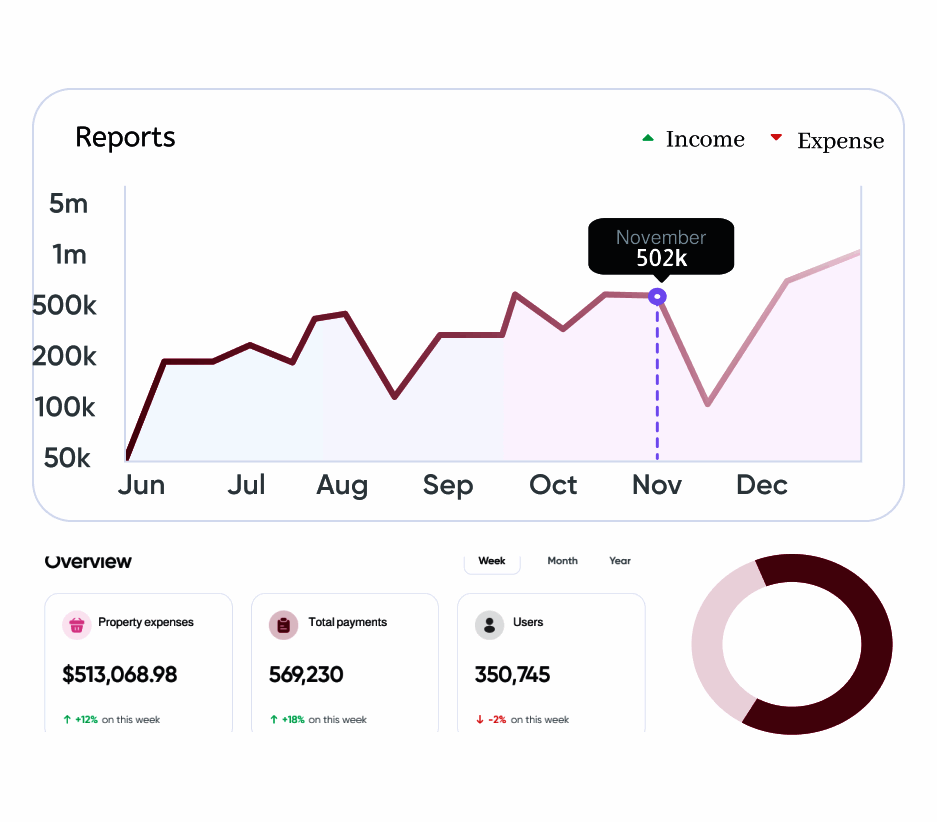This screenshot has height=823, width=937.
Task: Switch overview to Month tab
Action: coord(562,561)
